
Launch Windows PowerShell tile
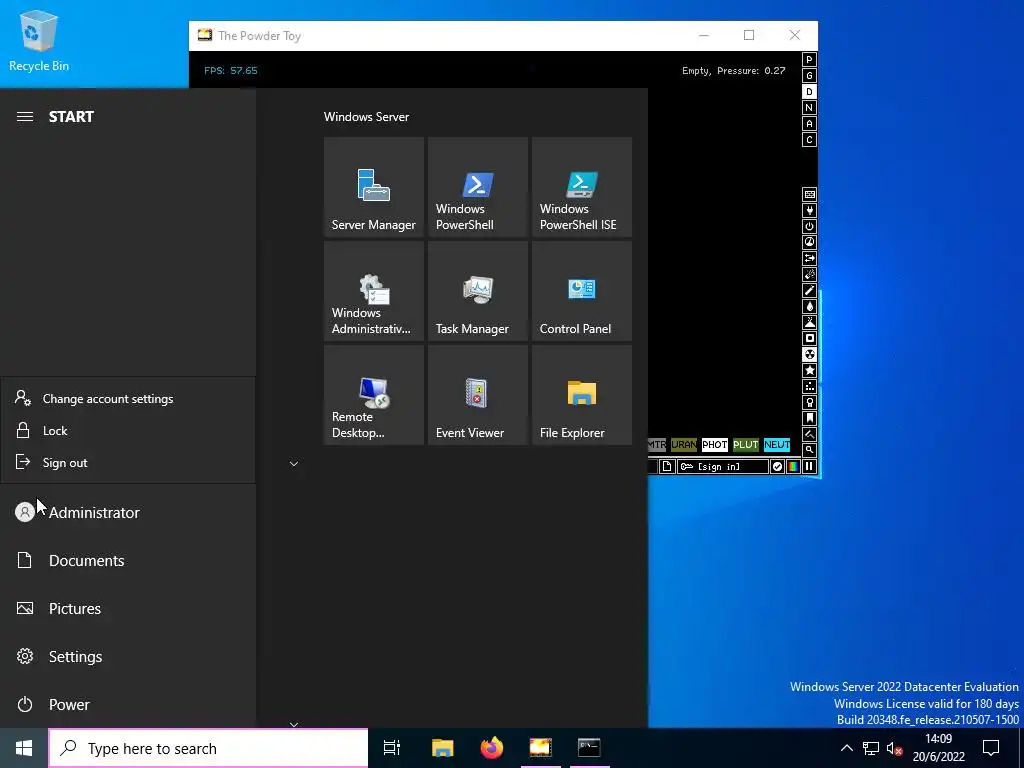pyautogui.click(x=477, y=187)
